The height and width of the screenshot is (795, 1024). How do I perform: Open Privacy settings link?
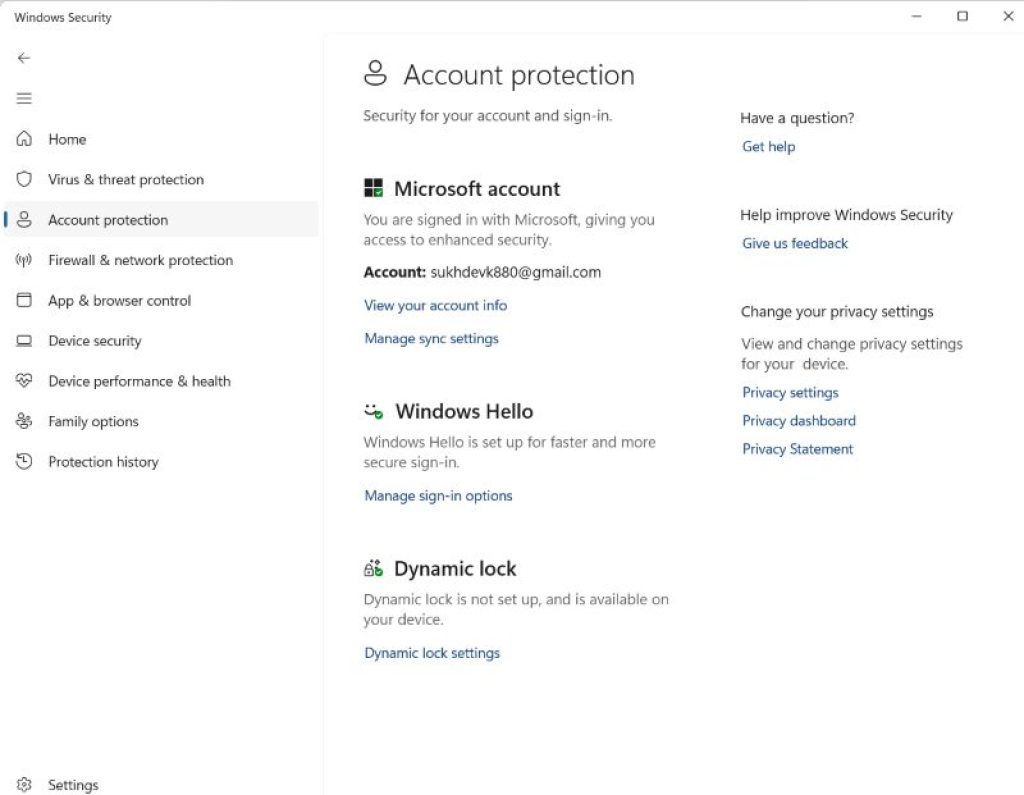click(x=790, y=392)
